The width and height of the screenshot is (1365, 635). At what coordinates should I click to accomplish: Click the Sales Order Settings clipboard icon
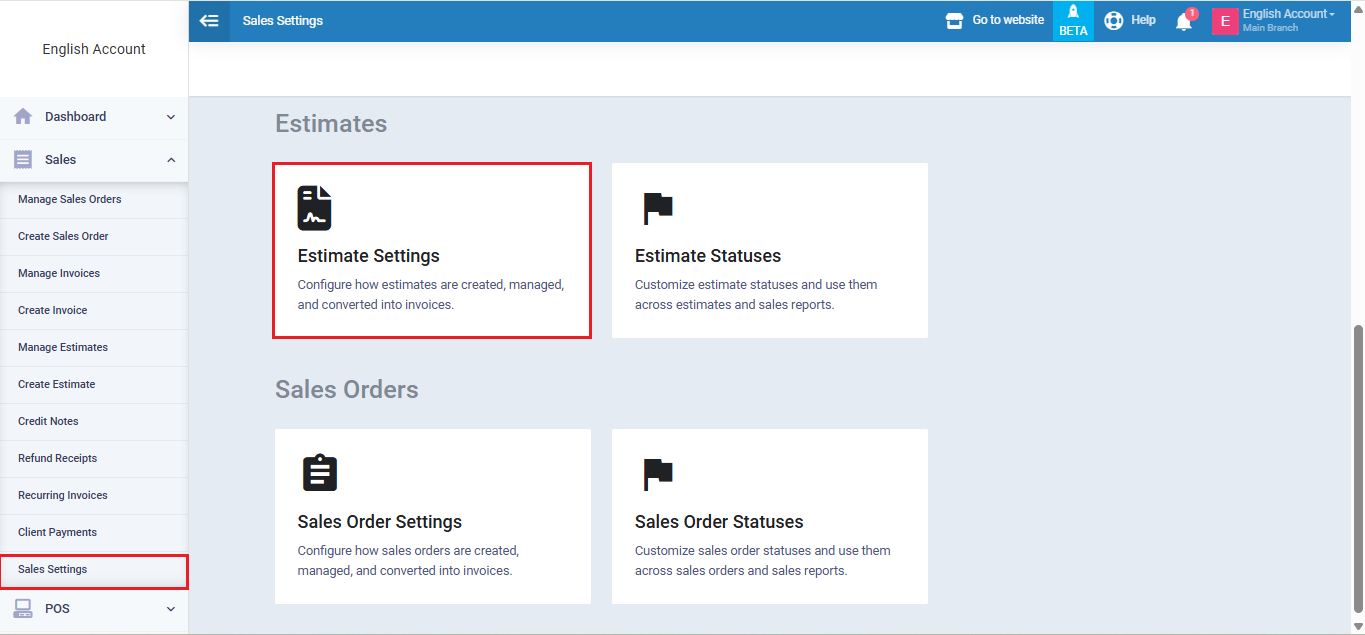pyautogui.click(x=320, y=473)
